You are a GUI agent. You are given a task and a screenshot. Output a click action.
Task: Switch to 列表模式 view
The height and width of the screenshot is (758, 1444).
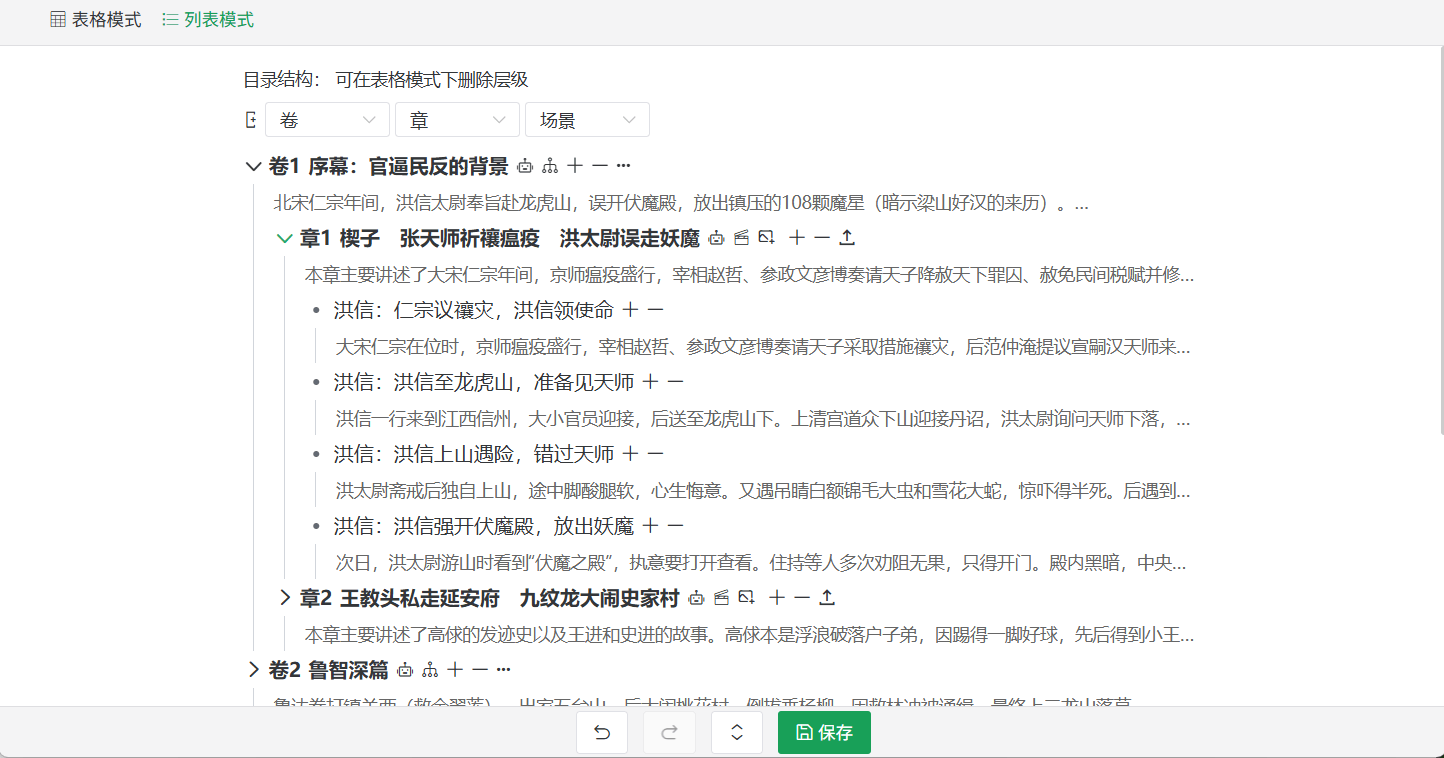click(207, 19)
